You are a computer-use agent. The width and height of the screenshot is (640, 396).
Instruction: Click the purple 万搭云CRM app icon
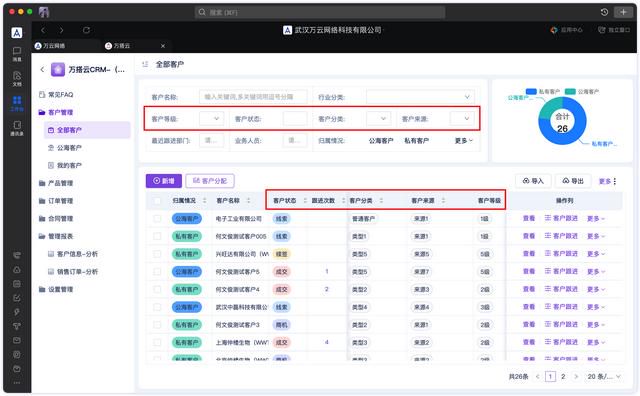click(58, 70)
